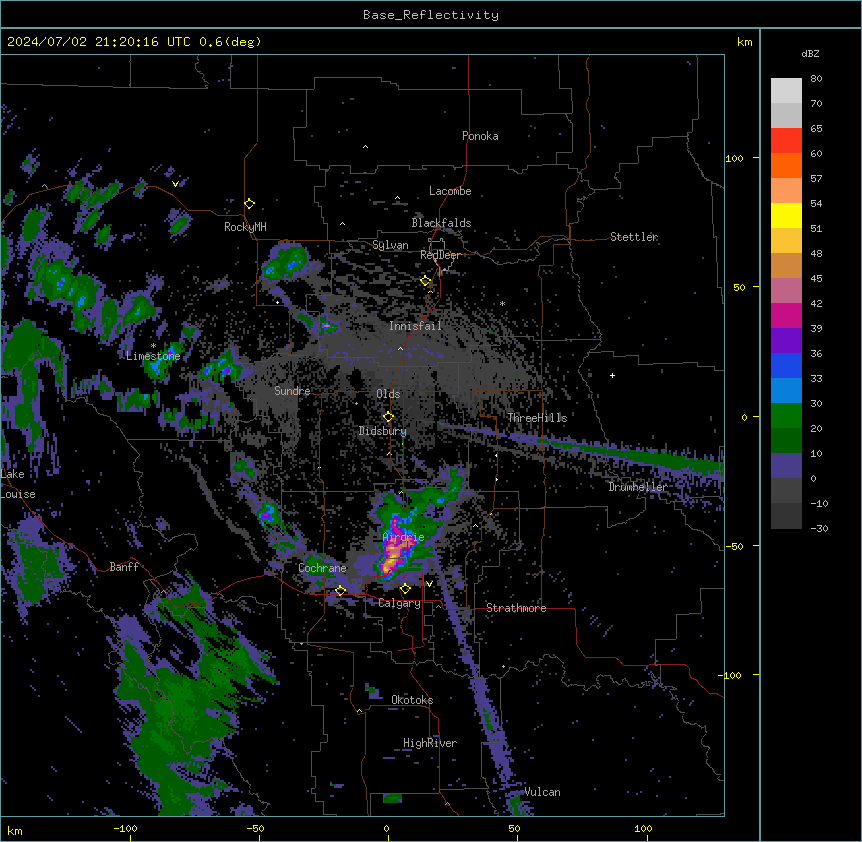The image size is (862, 842).
Task: Click the RedDeer city label
Action: tap(440, 255)
